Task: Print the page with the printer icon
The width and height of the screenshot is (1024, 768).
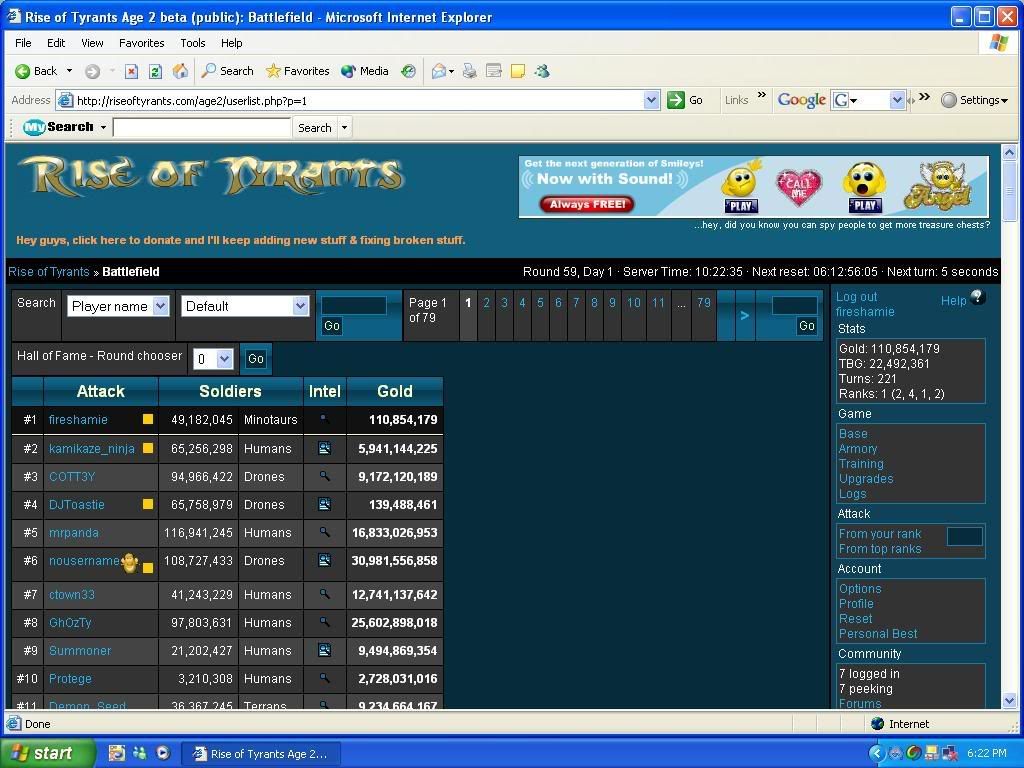Action: coord(469,71)
